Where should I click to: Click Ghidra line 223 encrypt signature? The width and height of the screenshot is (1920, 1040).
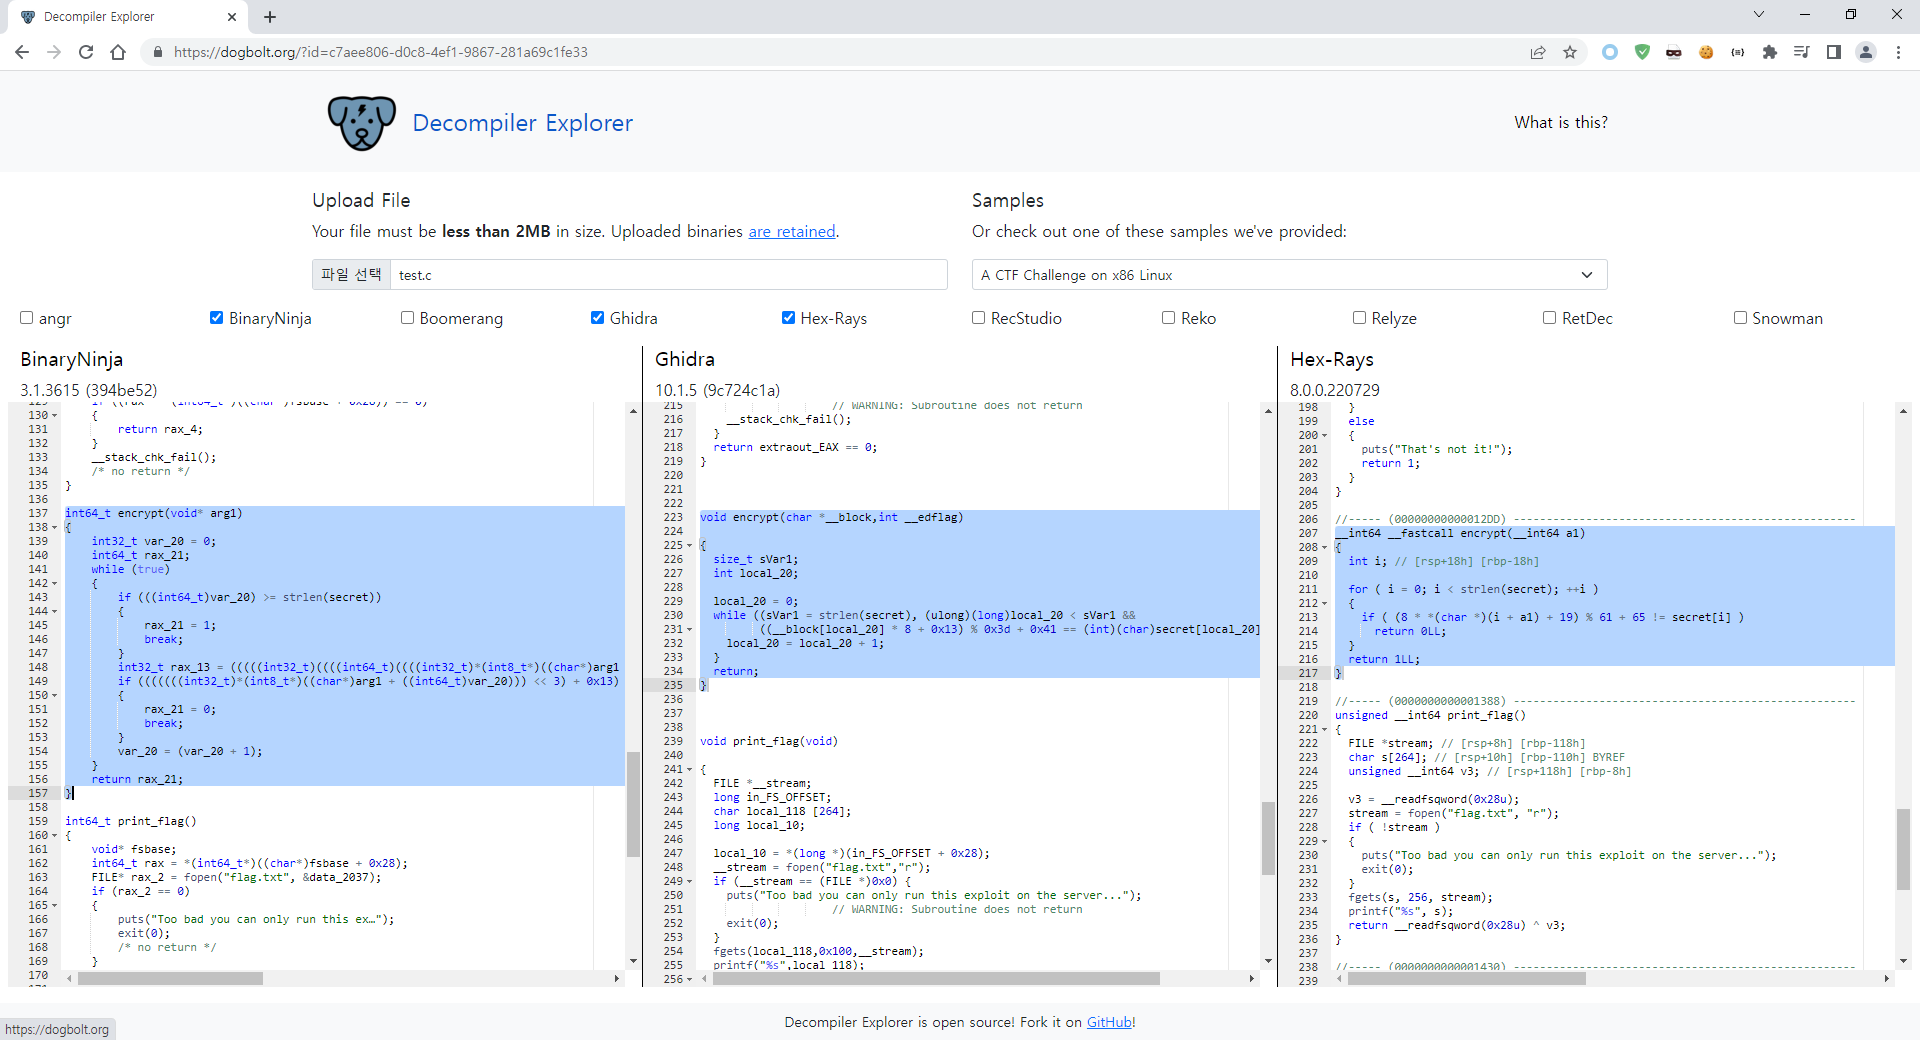831,517
